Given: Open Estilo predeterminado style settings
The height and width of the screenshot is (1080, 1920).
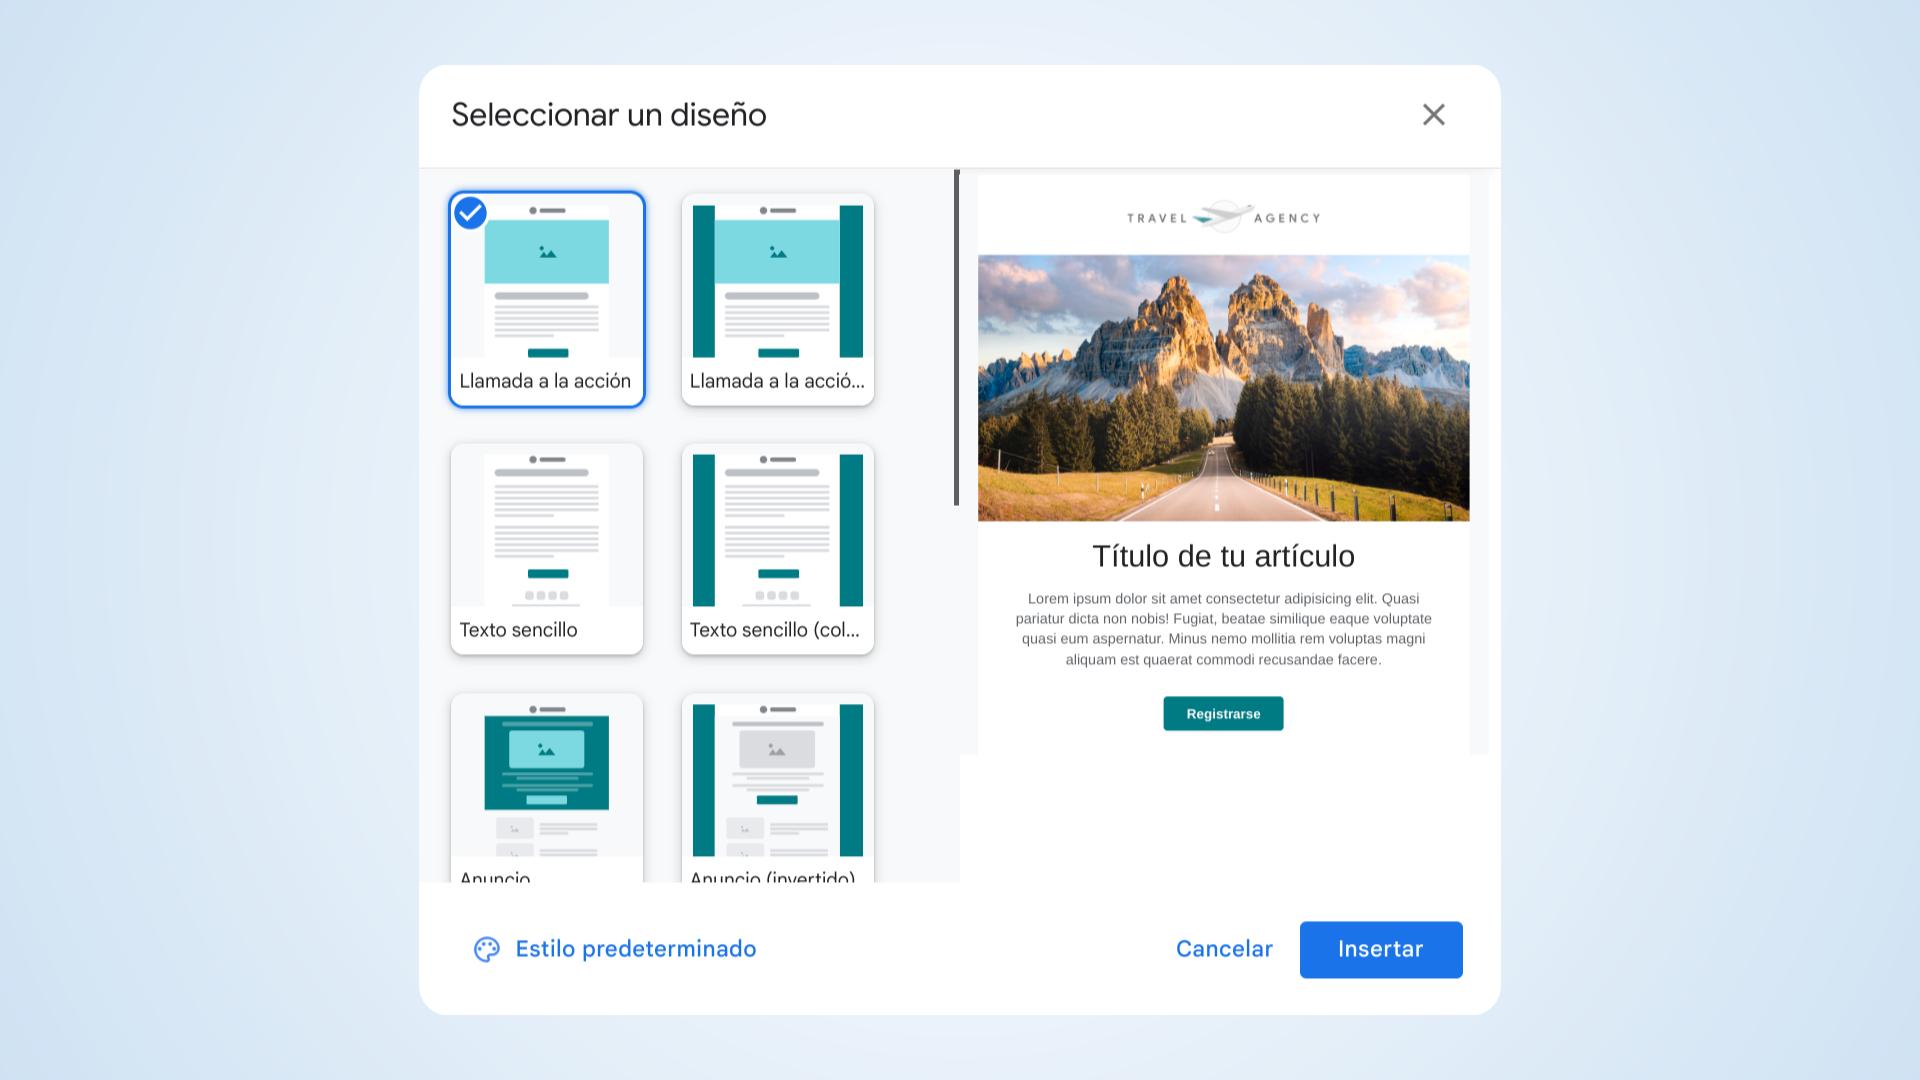Looking at the screenshot, I should 615,949.
